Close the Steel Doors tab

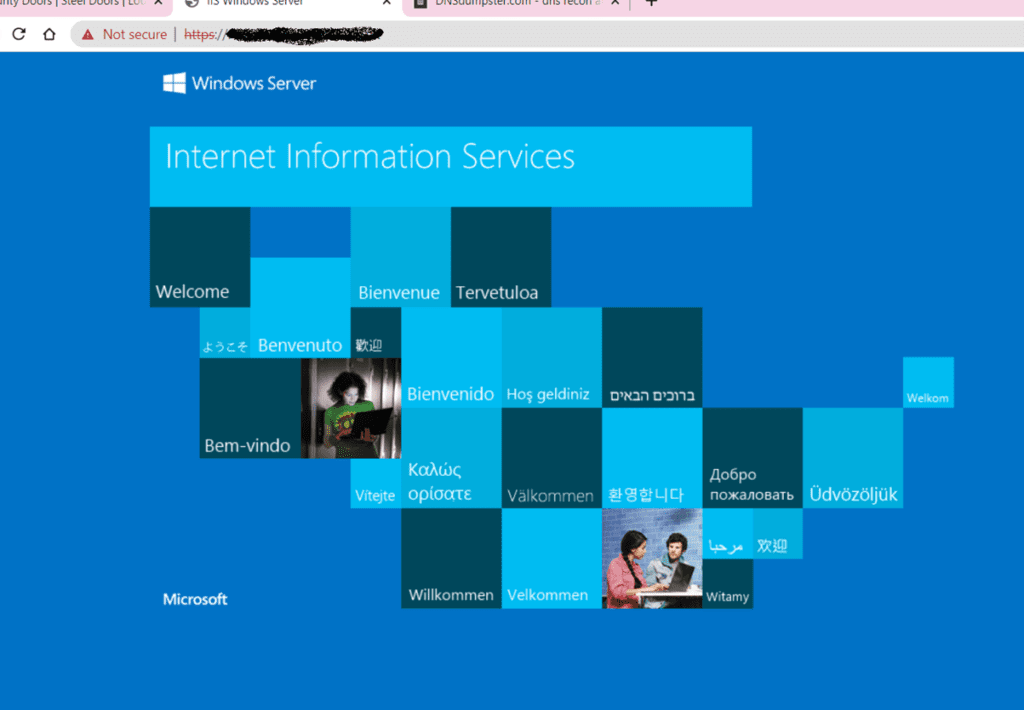[158, 3]
